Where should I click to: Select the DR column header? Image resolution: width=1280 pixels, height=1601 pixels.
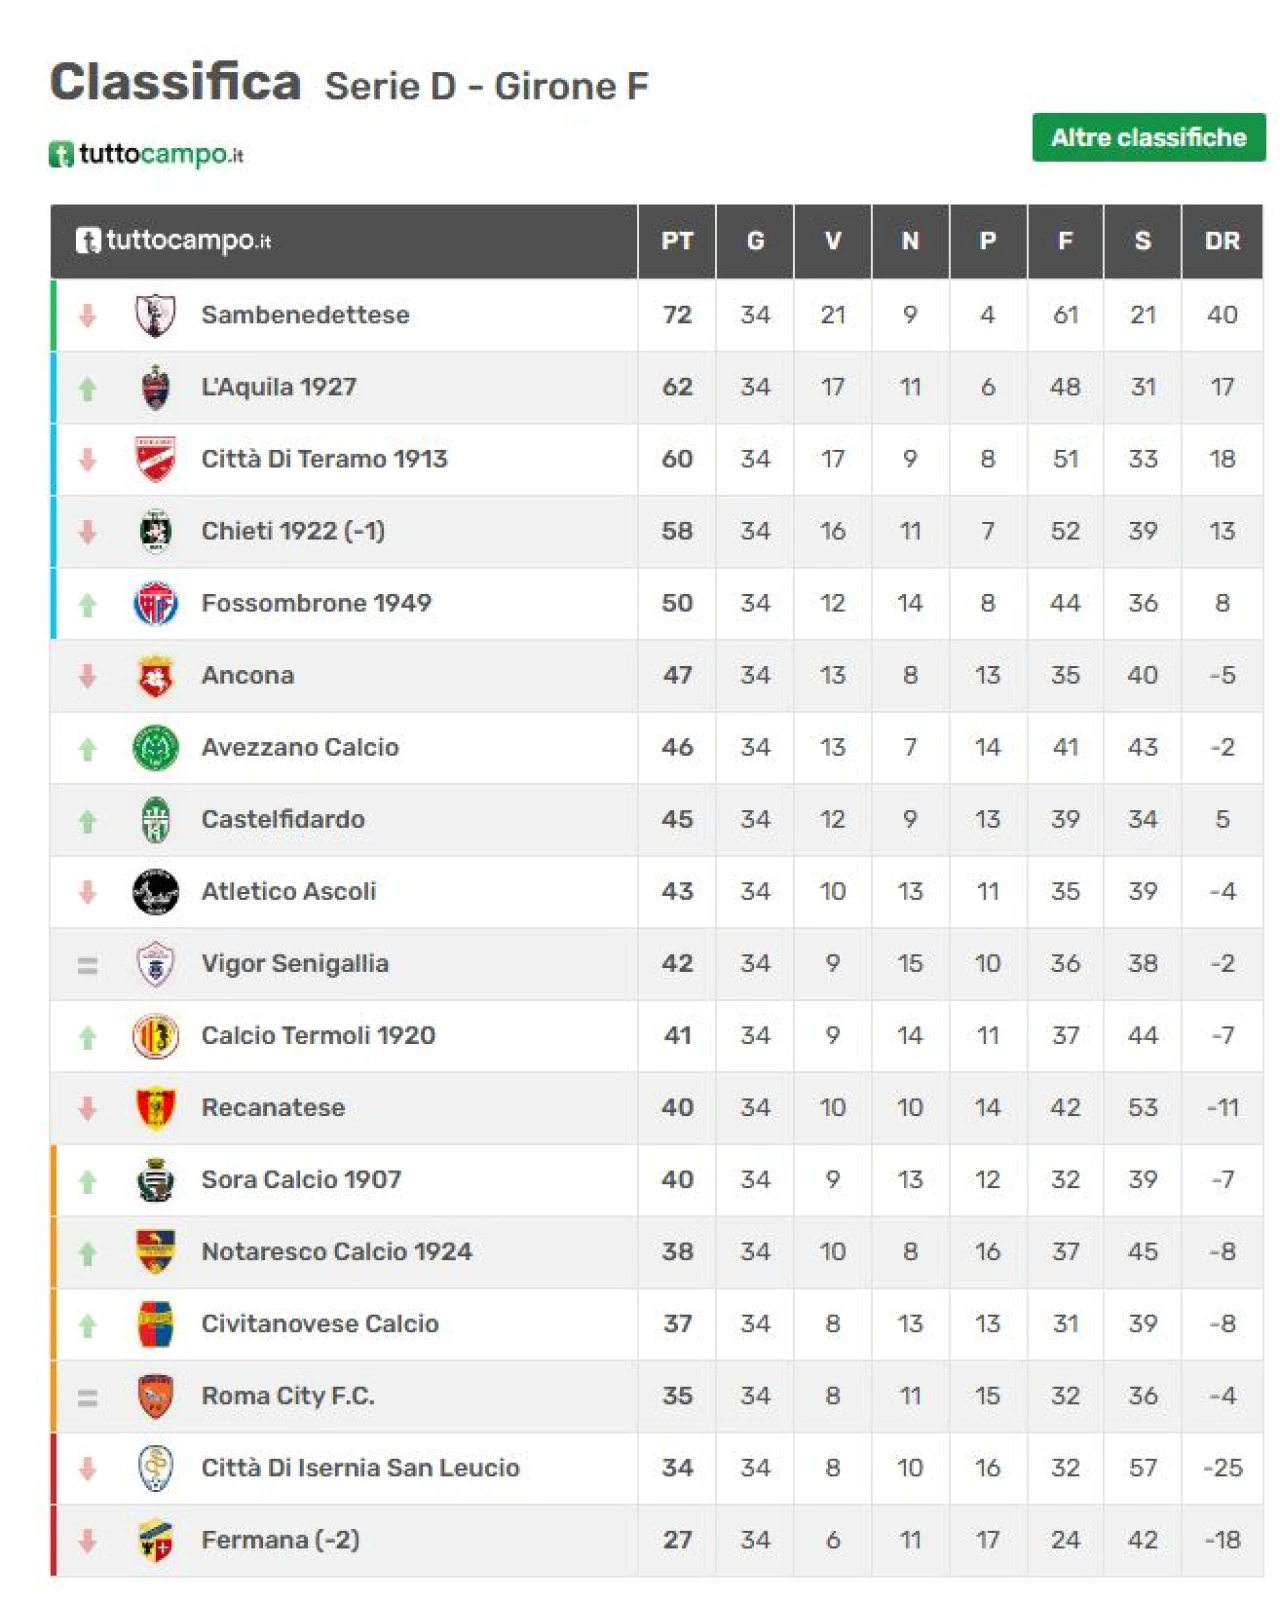pyautogui.click(x=1222, y=241)
